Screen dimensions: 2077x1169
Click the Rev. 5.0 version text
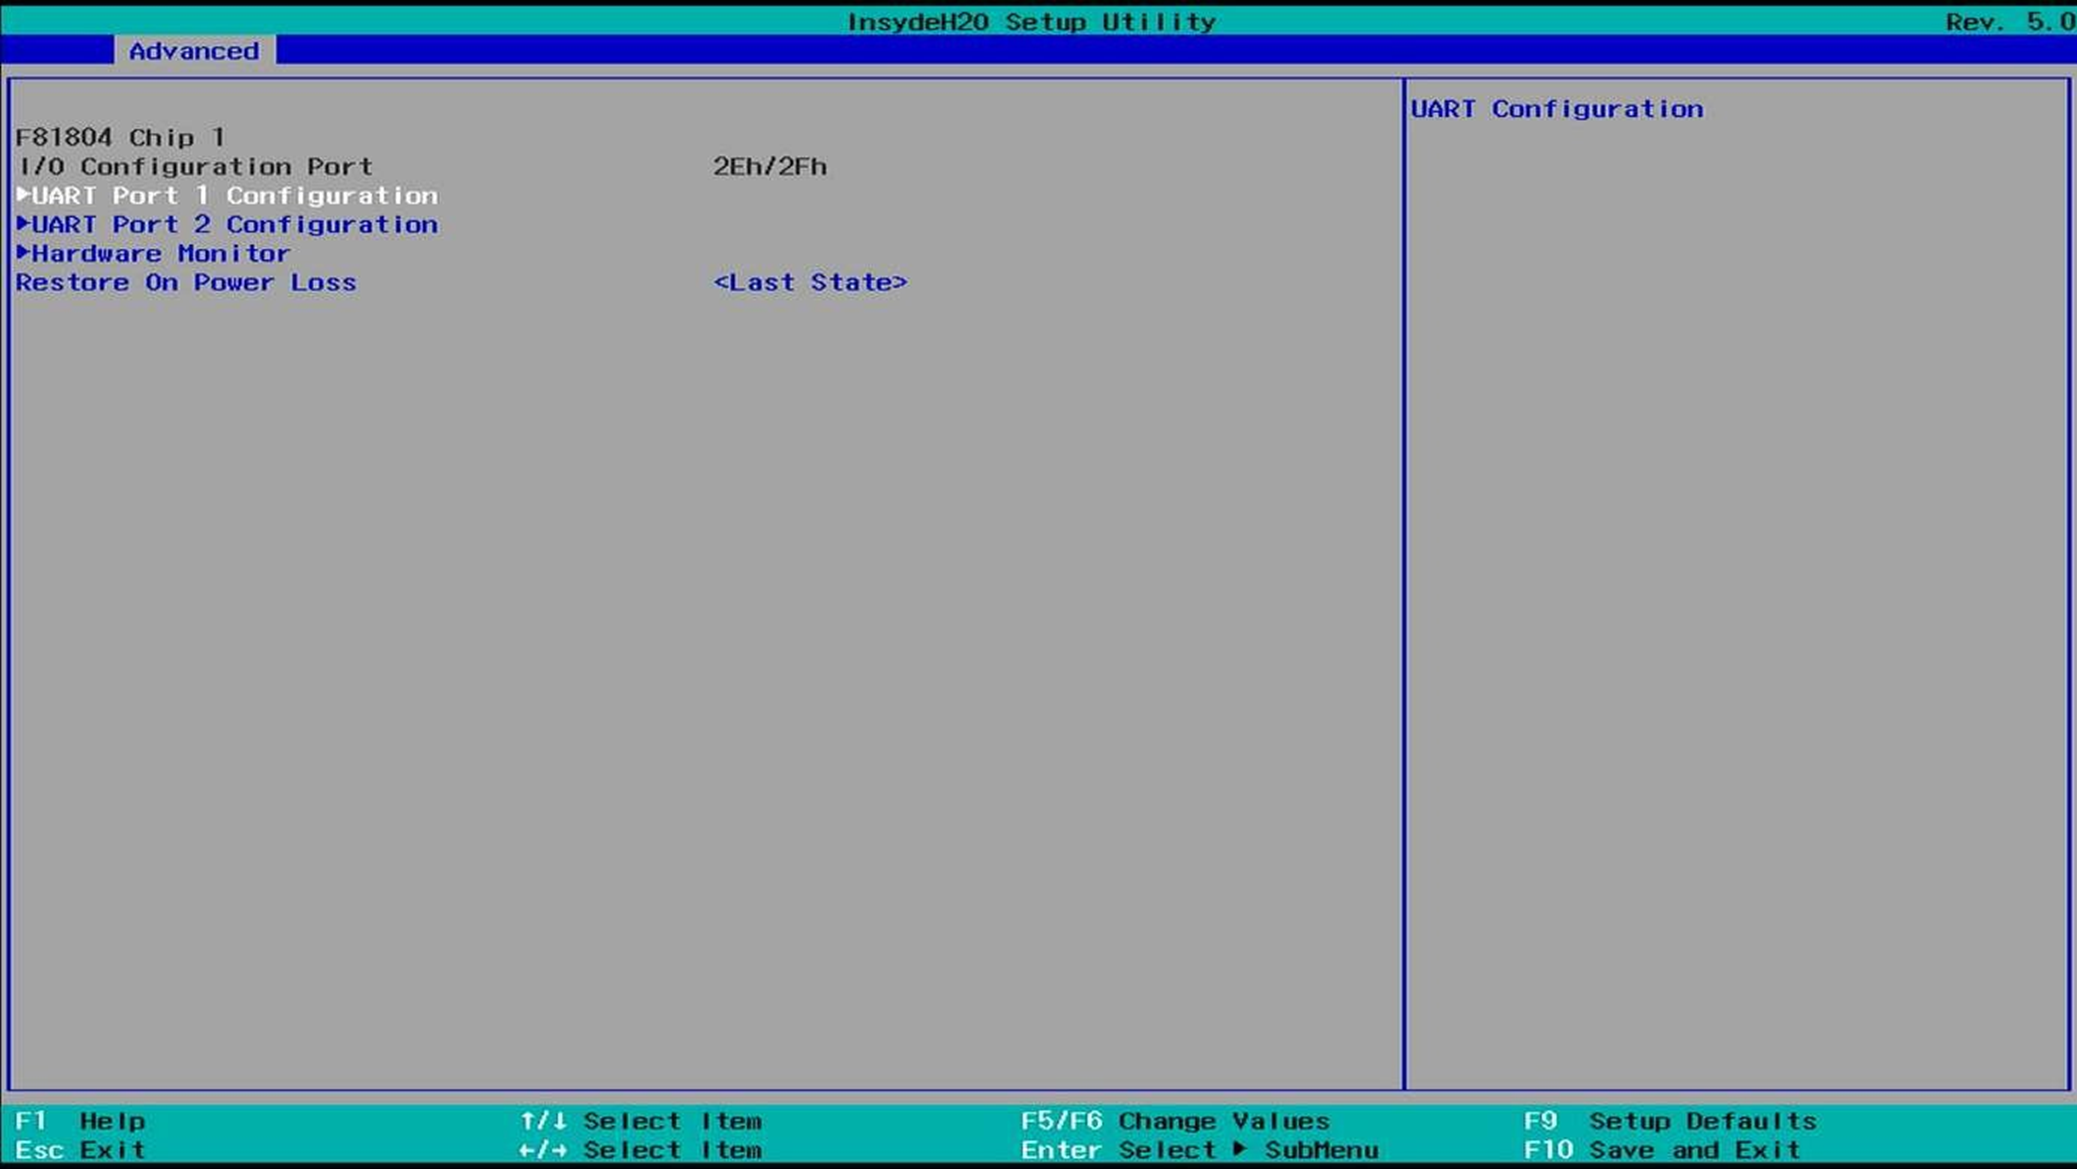click(2010, 21)
